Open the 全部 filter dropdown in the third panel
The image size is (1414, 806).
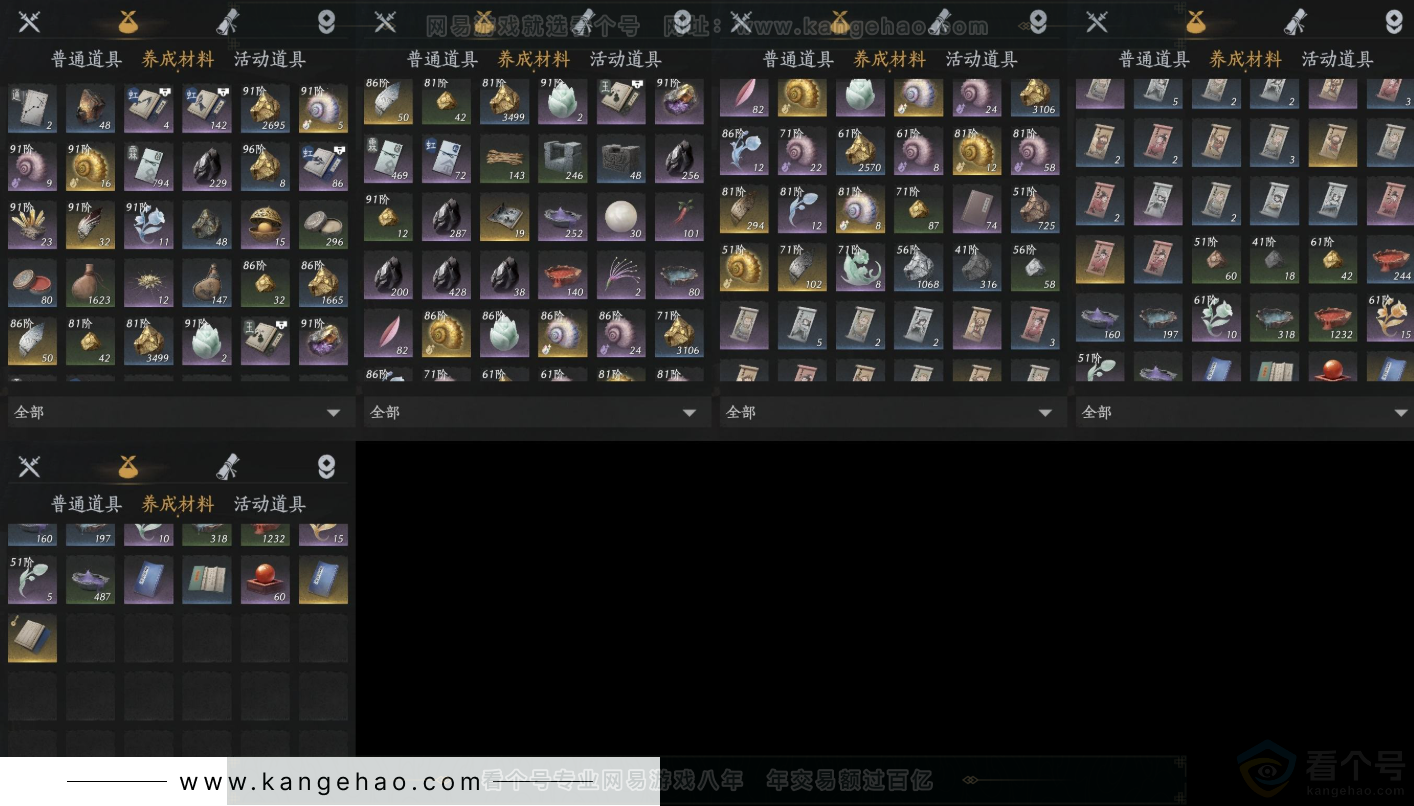click(x=892, y=411)
